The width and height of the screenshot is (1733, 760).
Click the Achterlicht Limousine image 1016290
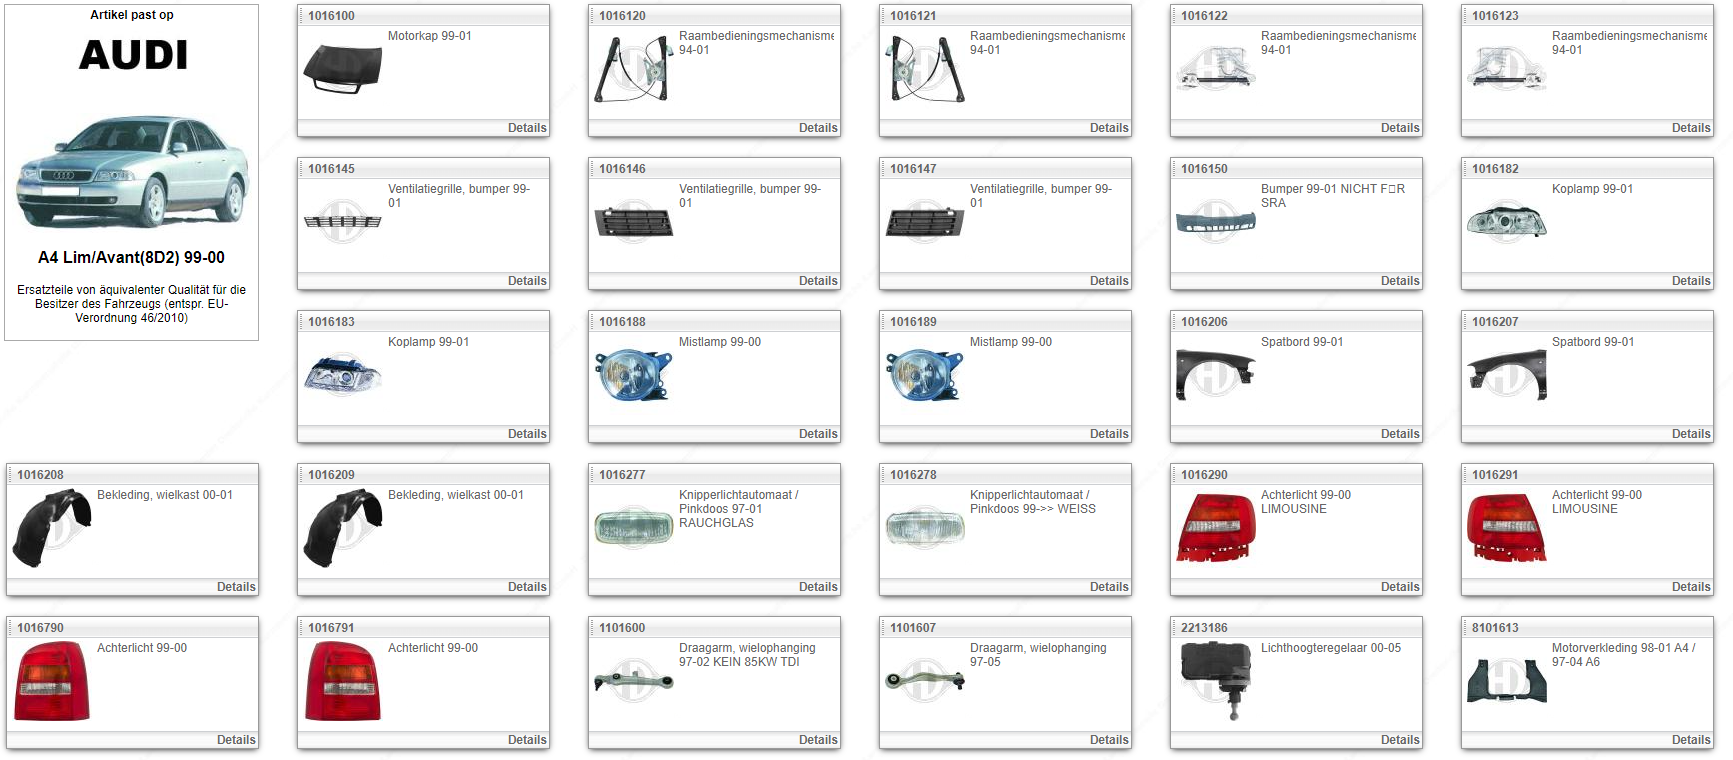[1215, 528]
